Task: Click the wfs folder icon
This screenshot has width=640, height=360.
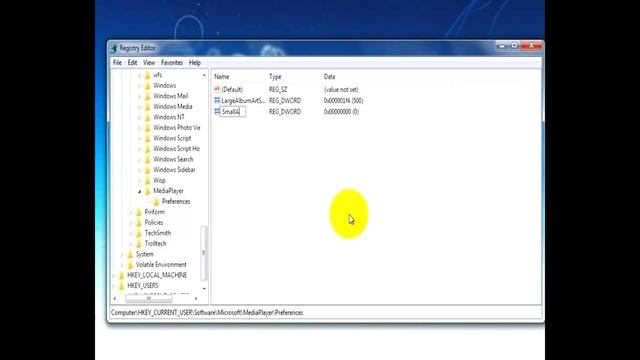Action: [x=148, y=75]
